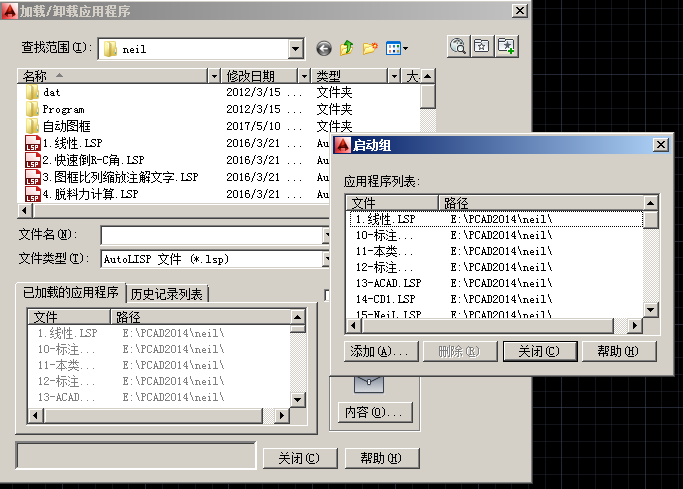The width and height of the screenshot is (683, 489).
Task: Close the 启动组 dialog with X
Action: click(661, 145)
